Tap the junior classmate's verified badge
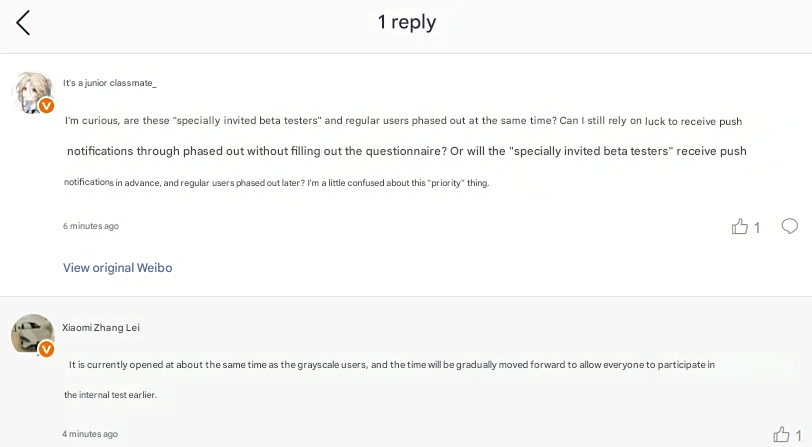Screen dimensions: 812x447 point(46,106)
